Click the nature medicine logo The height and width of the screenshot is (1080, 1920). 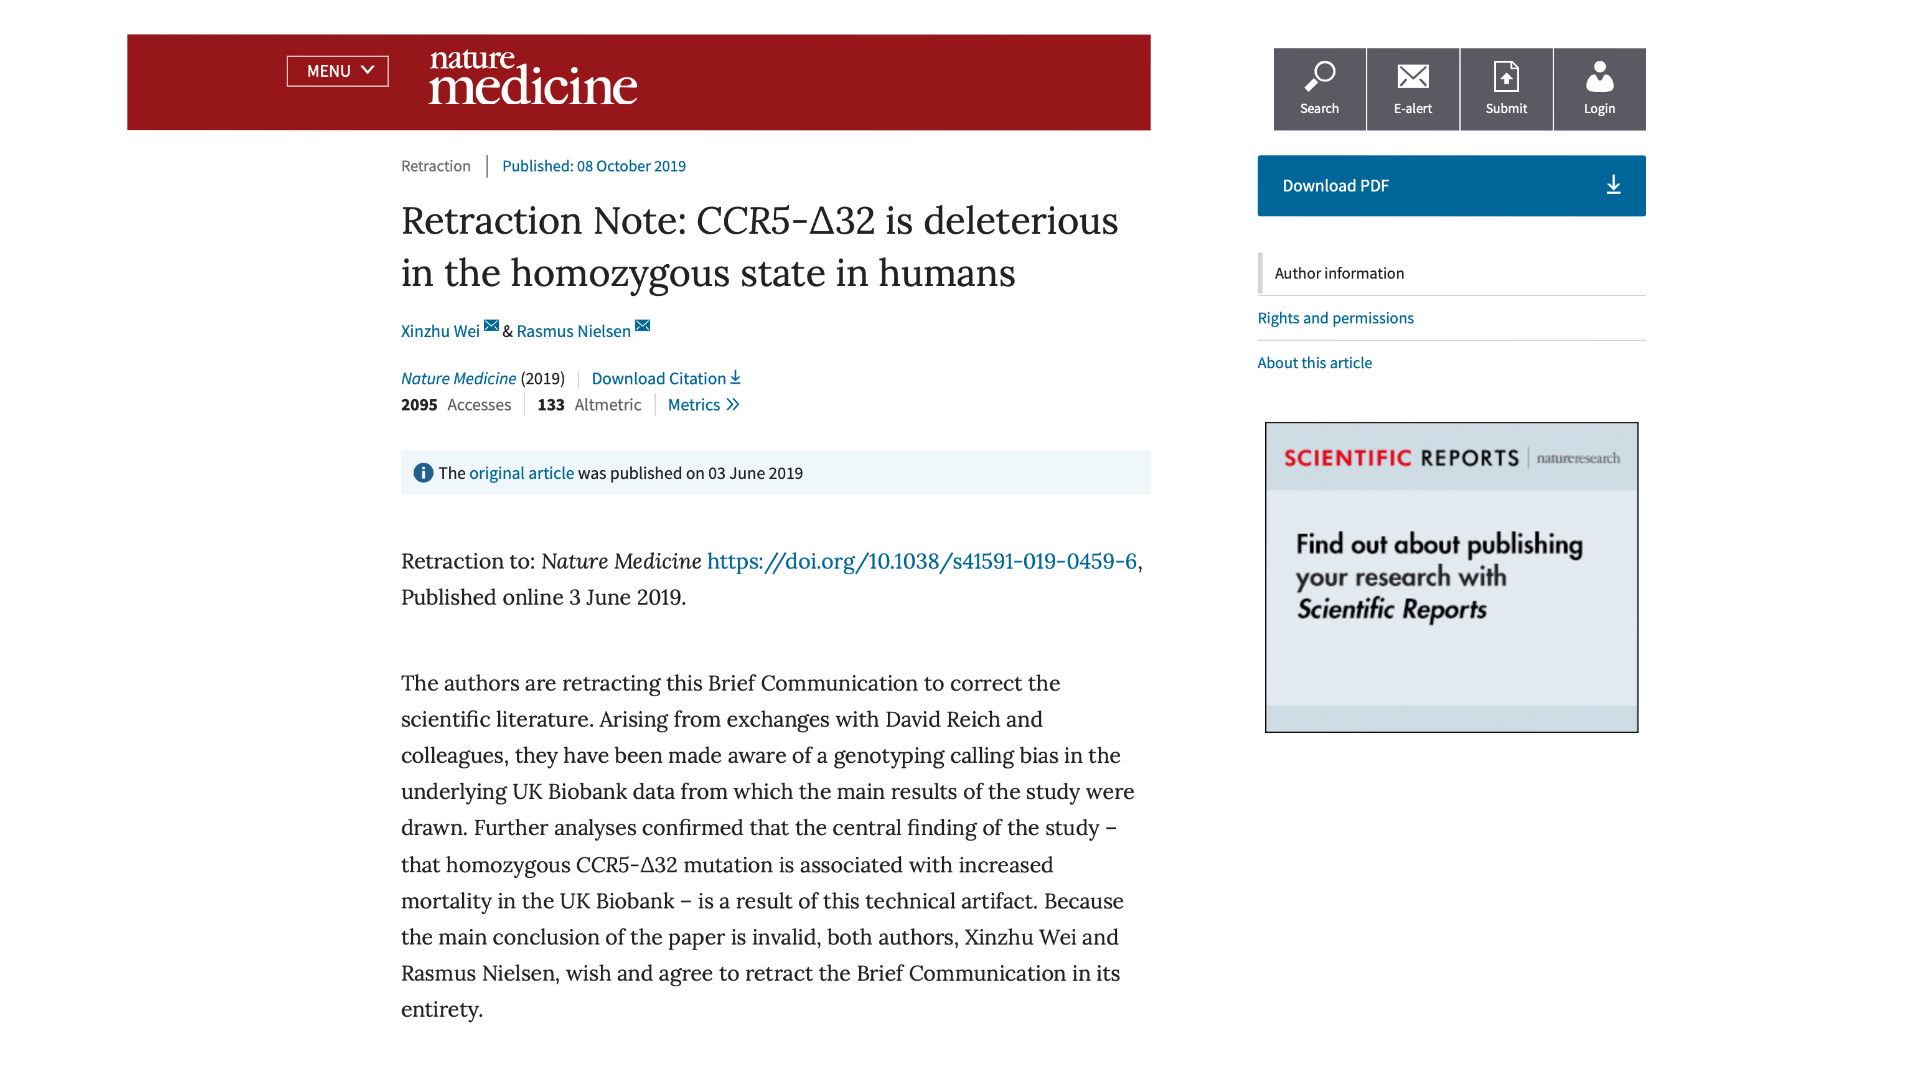533,78
